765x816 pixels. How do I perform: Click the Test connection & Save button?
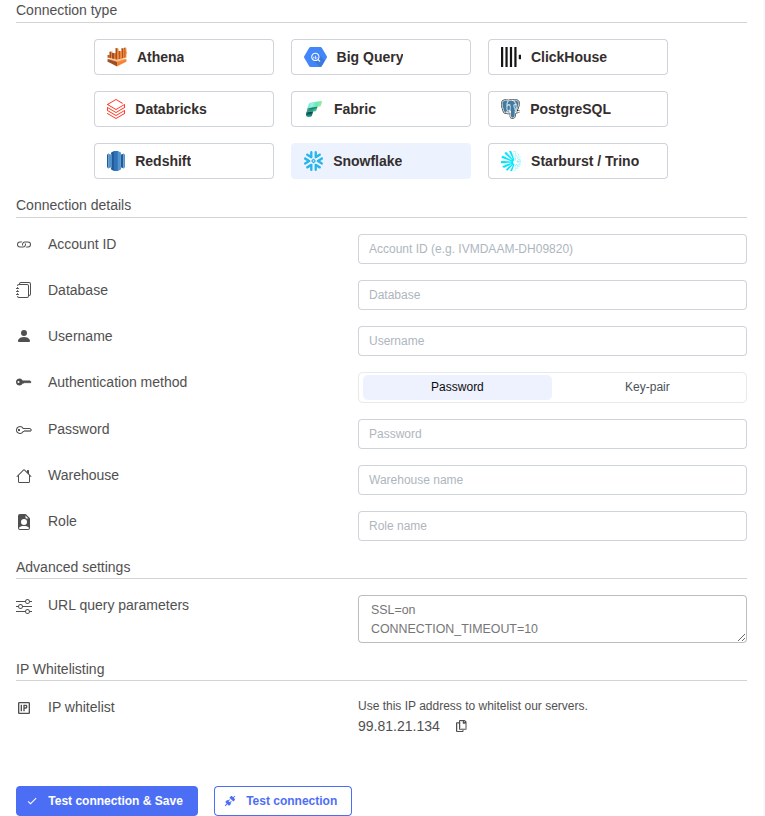(107, 800)
